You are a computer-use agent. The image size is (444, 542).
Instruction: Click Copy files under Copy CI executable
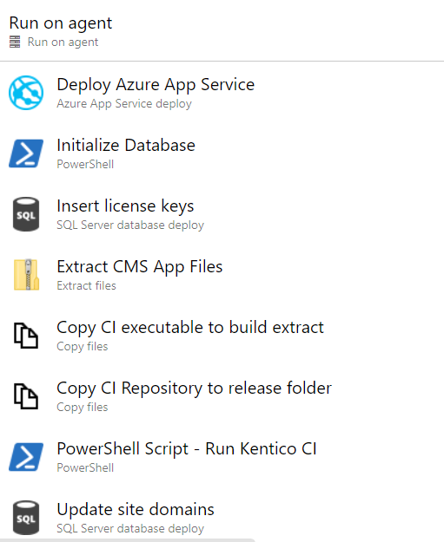tap(82, 346)
